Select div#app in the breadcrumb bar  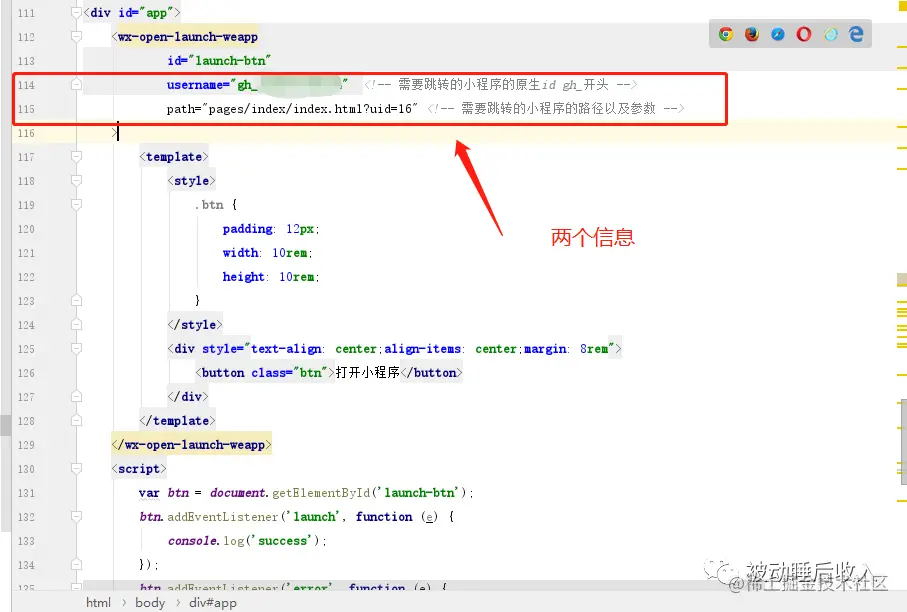point(213,603)
